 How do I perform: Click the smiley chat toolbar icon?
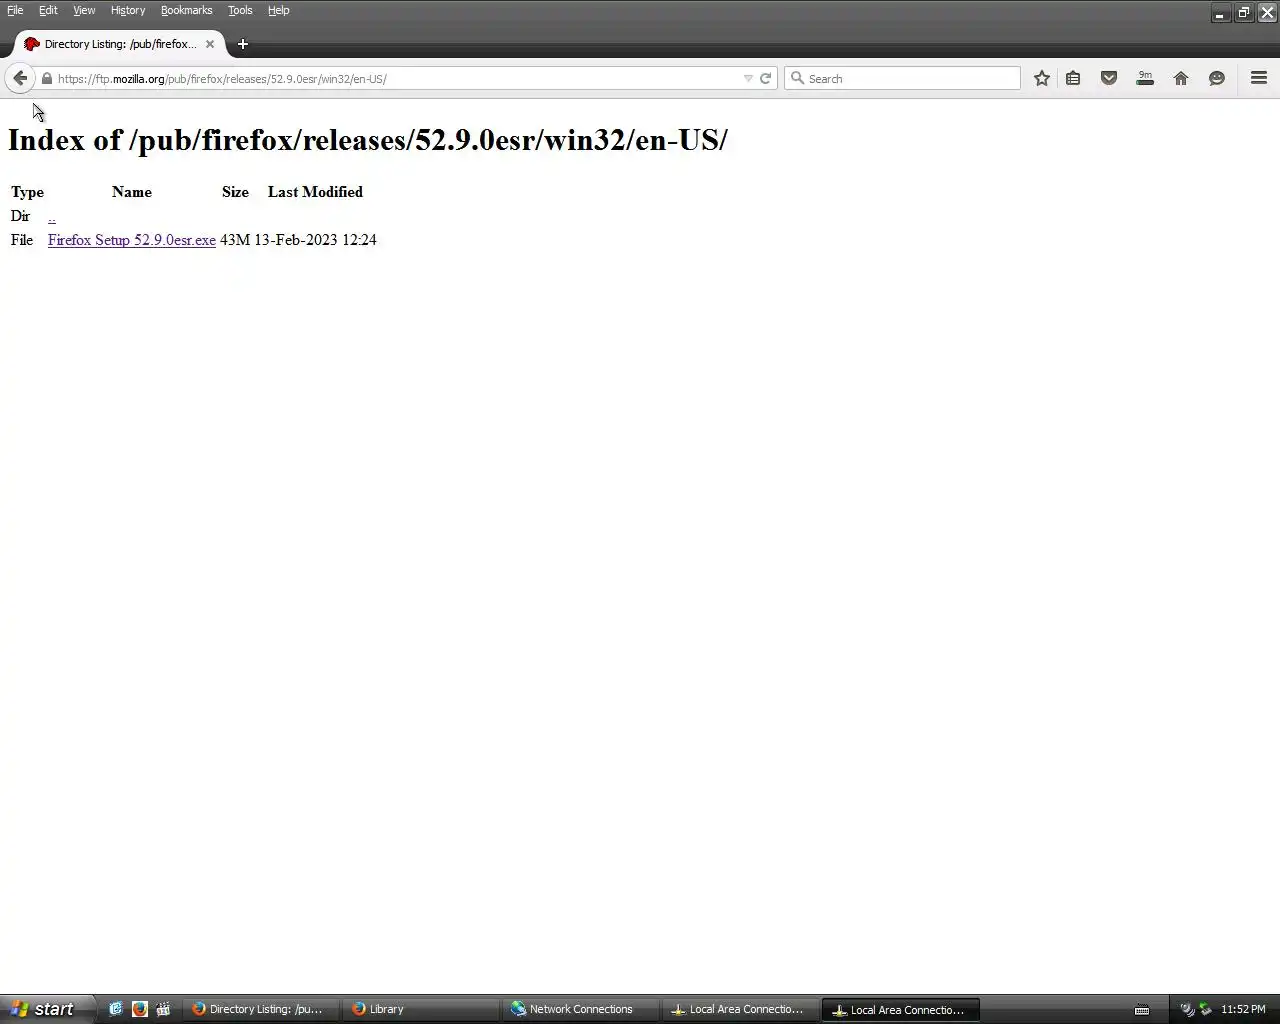pos(1217,78)
